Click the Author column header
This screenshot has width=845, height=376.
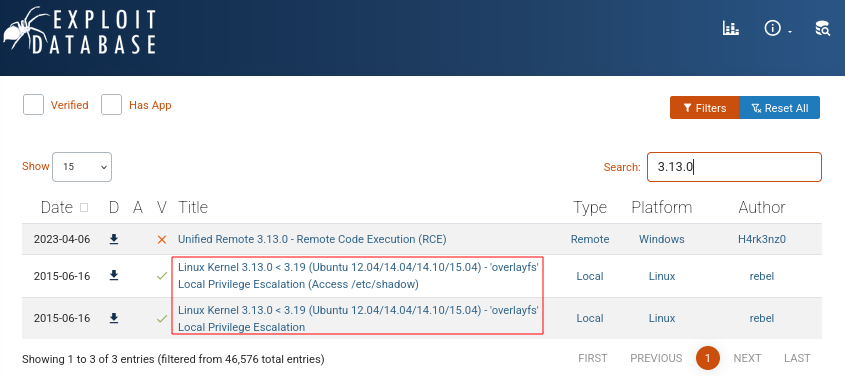tap(761, 207)
